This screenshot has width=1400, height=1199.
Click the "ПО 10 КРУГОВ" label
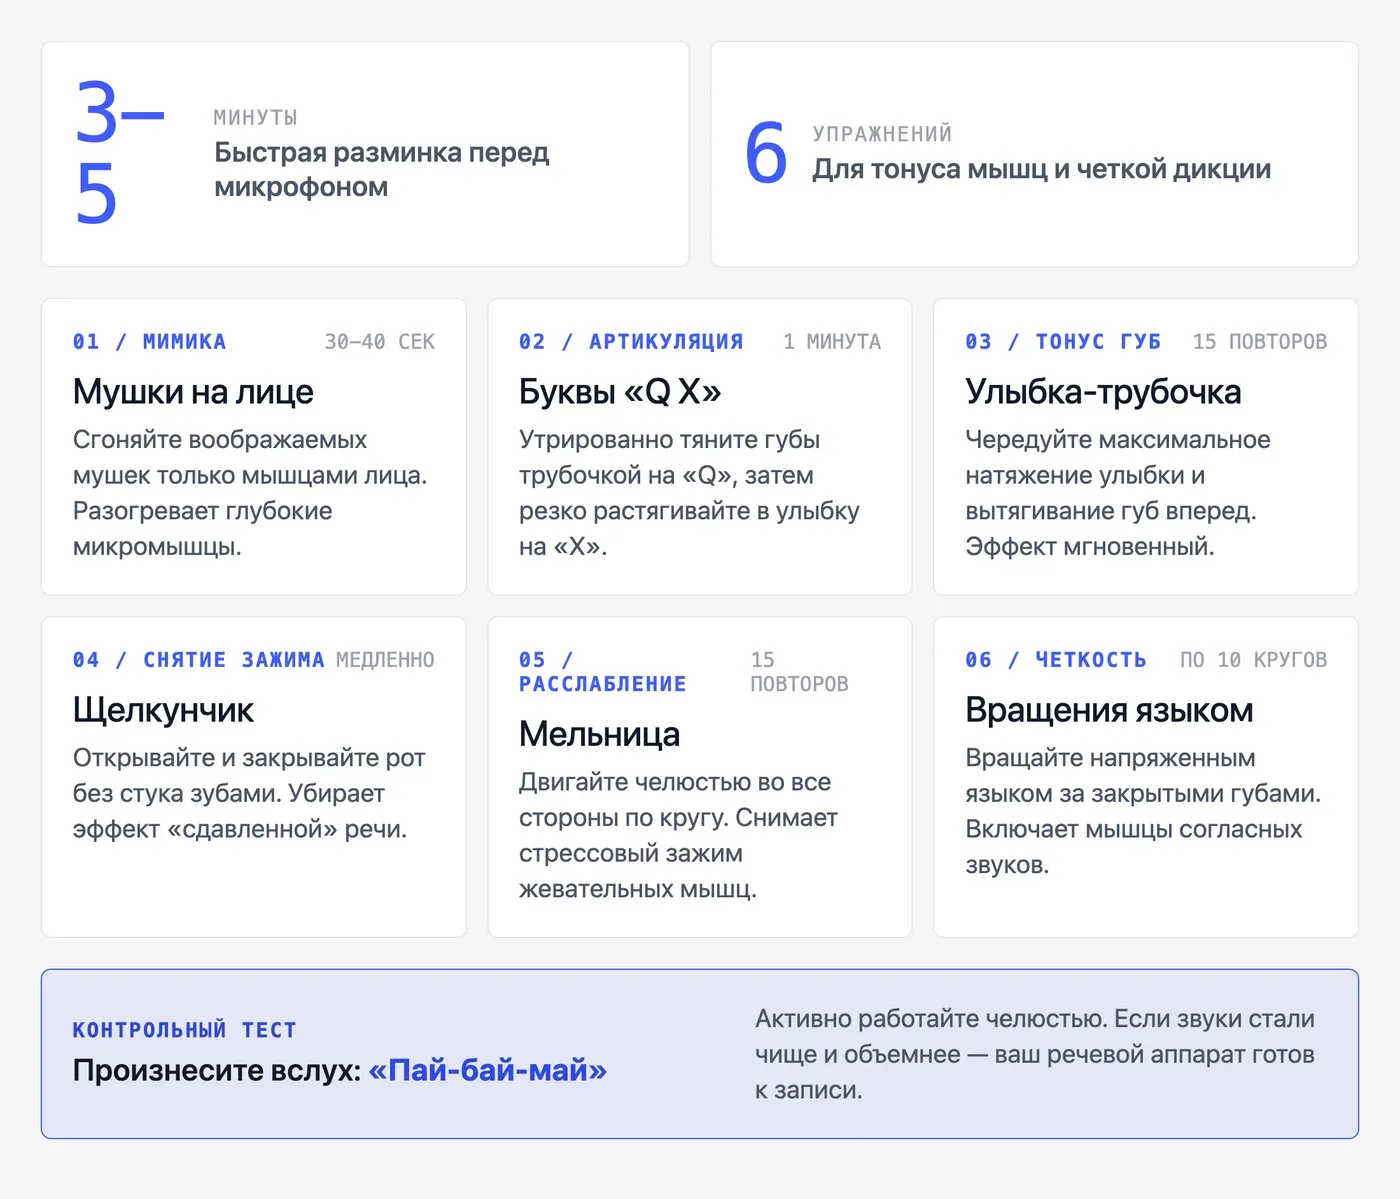coord(1253,660)
